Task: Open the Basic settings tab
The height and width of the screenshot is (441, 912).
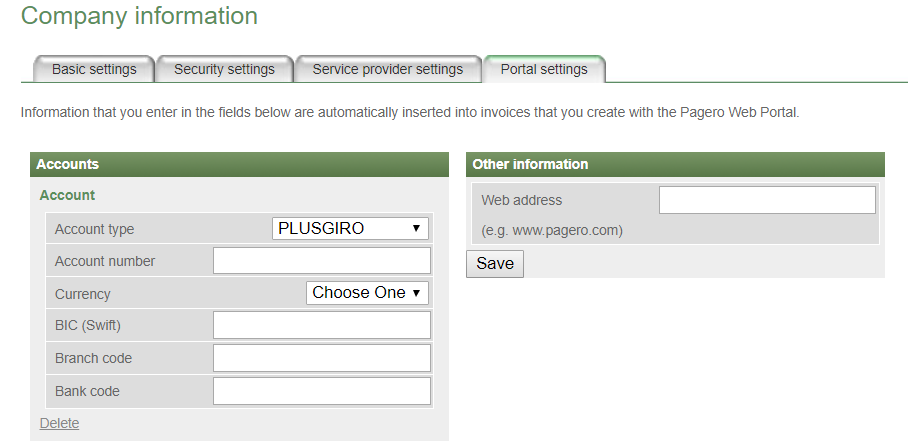Action: [94, 69]
